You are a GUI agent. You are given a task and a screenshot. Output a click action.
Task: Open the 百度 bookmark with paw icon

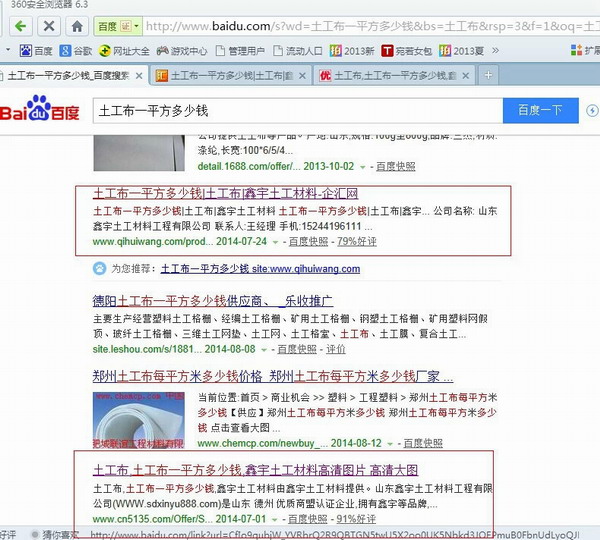[36, 50]
